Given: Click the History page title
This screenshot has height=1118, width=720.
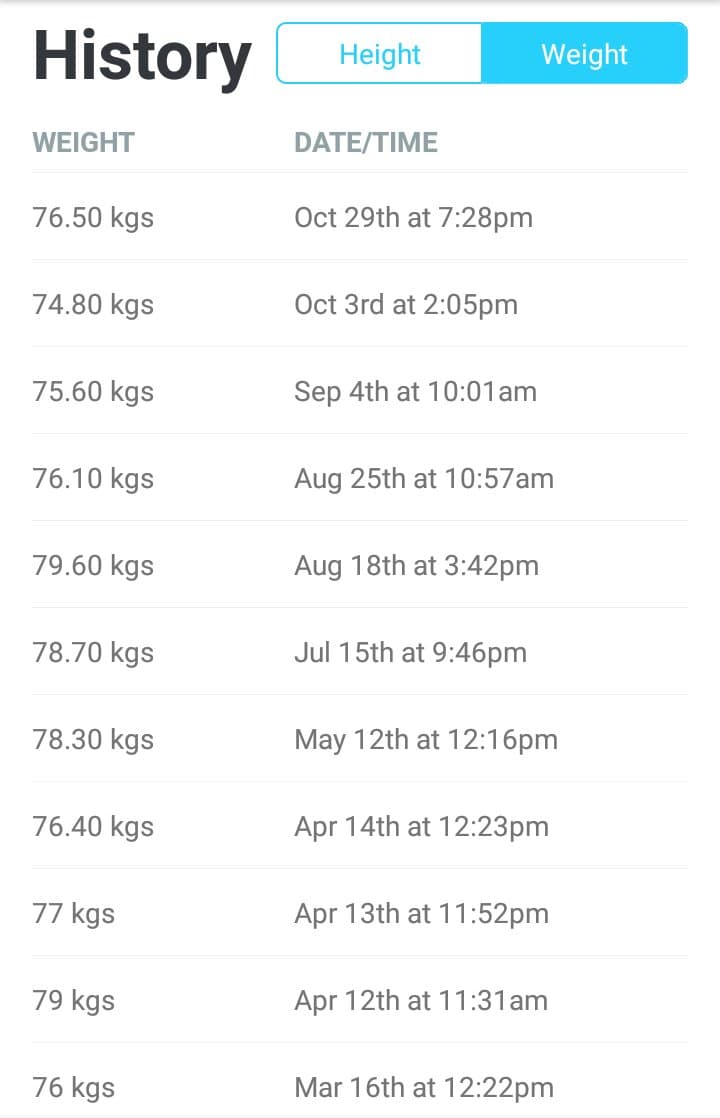Looking at the screenshot, I should click(142, 58).
